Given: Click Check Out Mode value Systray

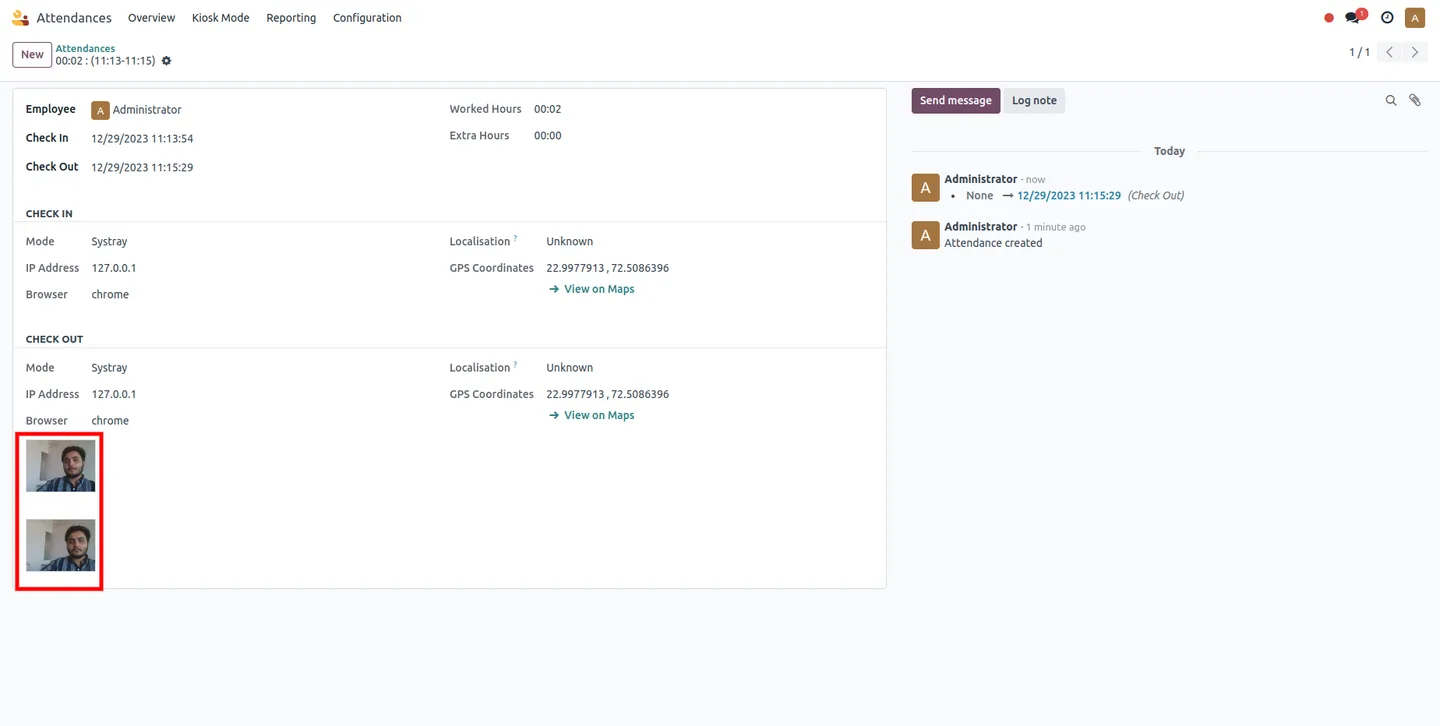Looking at the screenshot, I should point(109,368).
